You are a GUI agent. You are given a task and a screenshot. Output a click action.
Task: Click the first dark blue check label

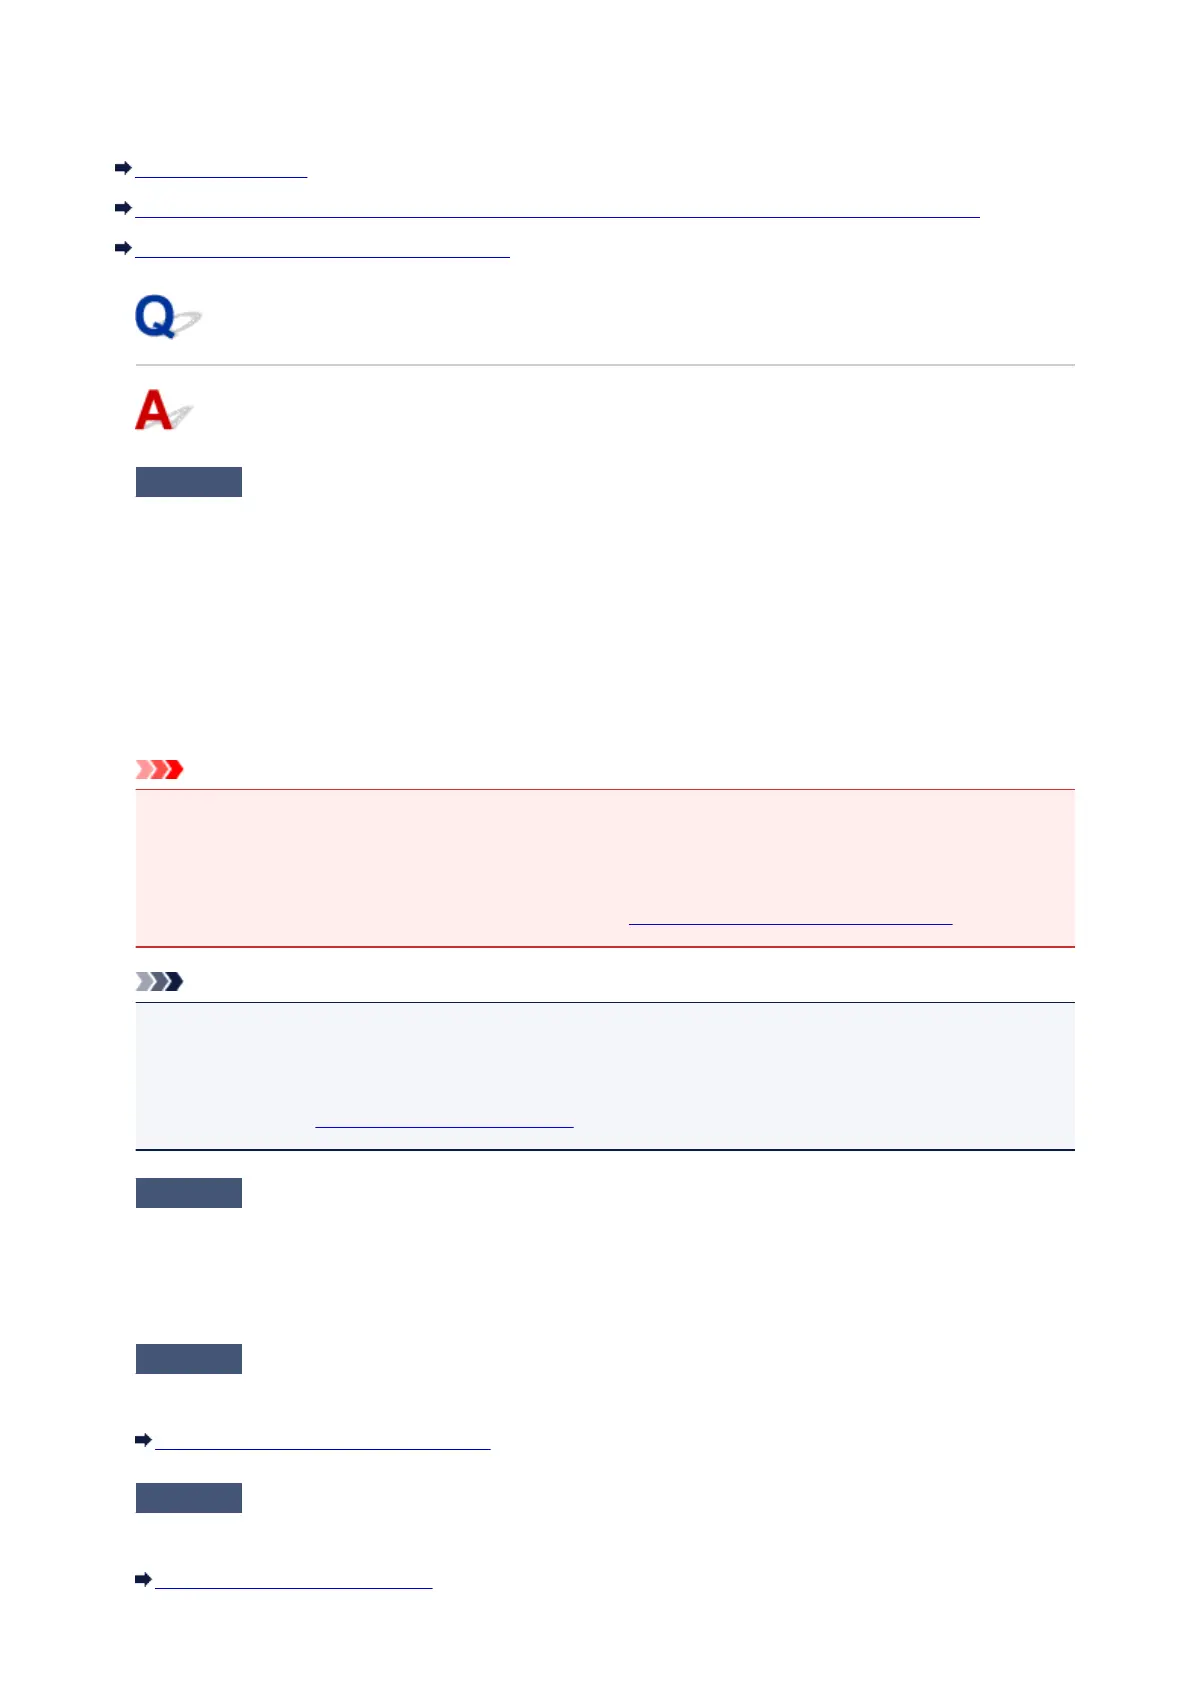pos(189,482)
